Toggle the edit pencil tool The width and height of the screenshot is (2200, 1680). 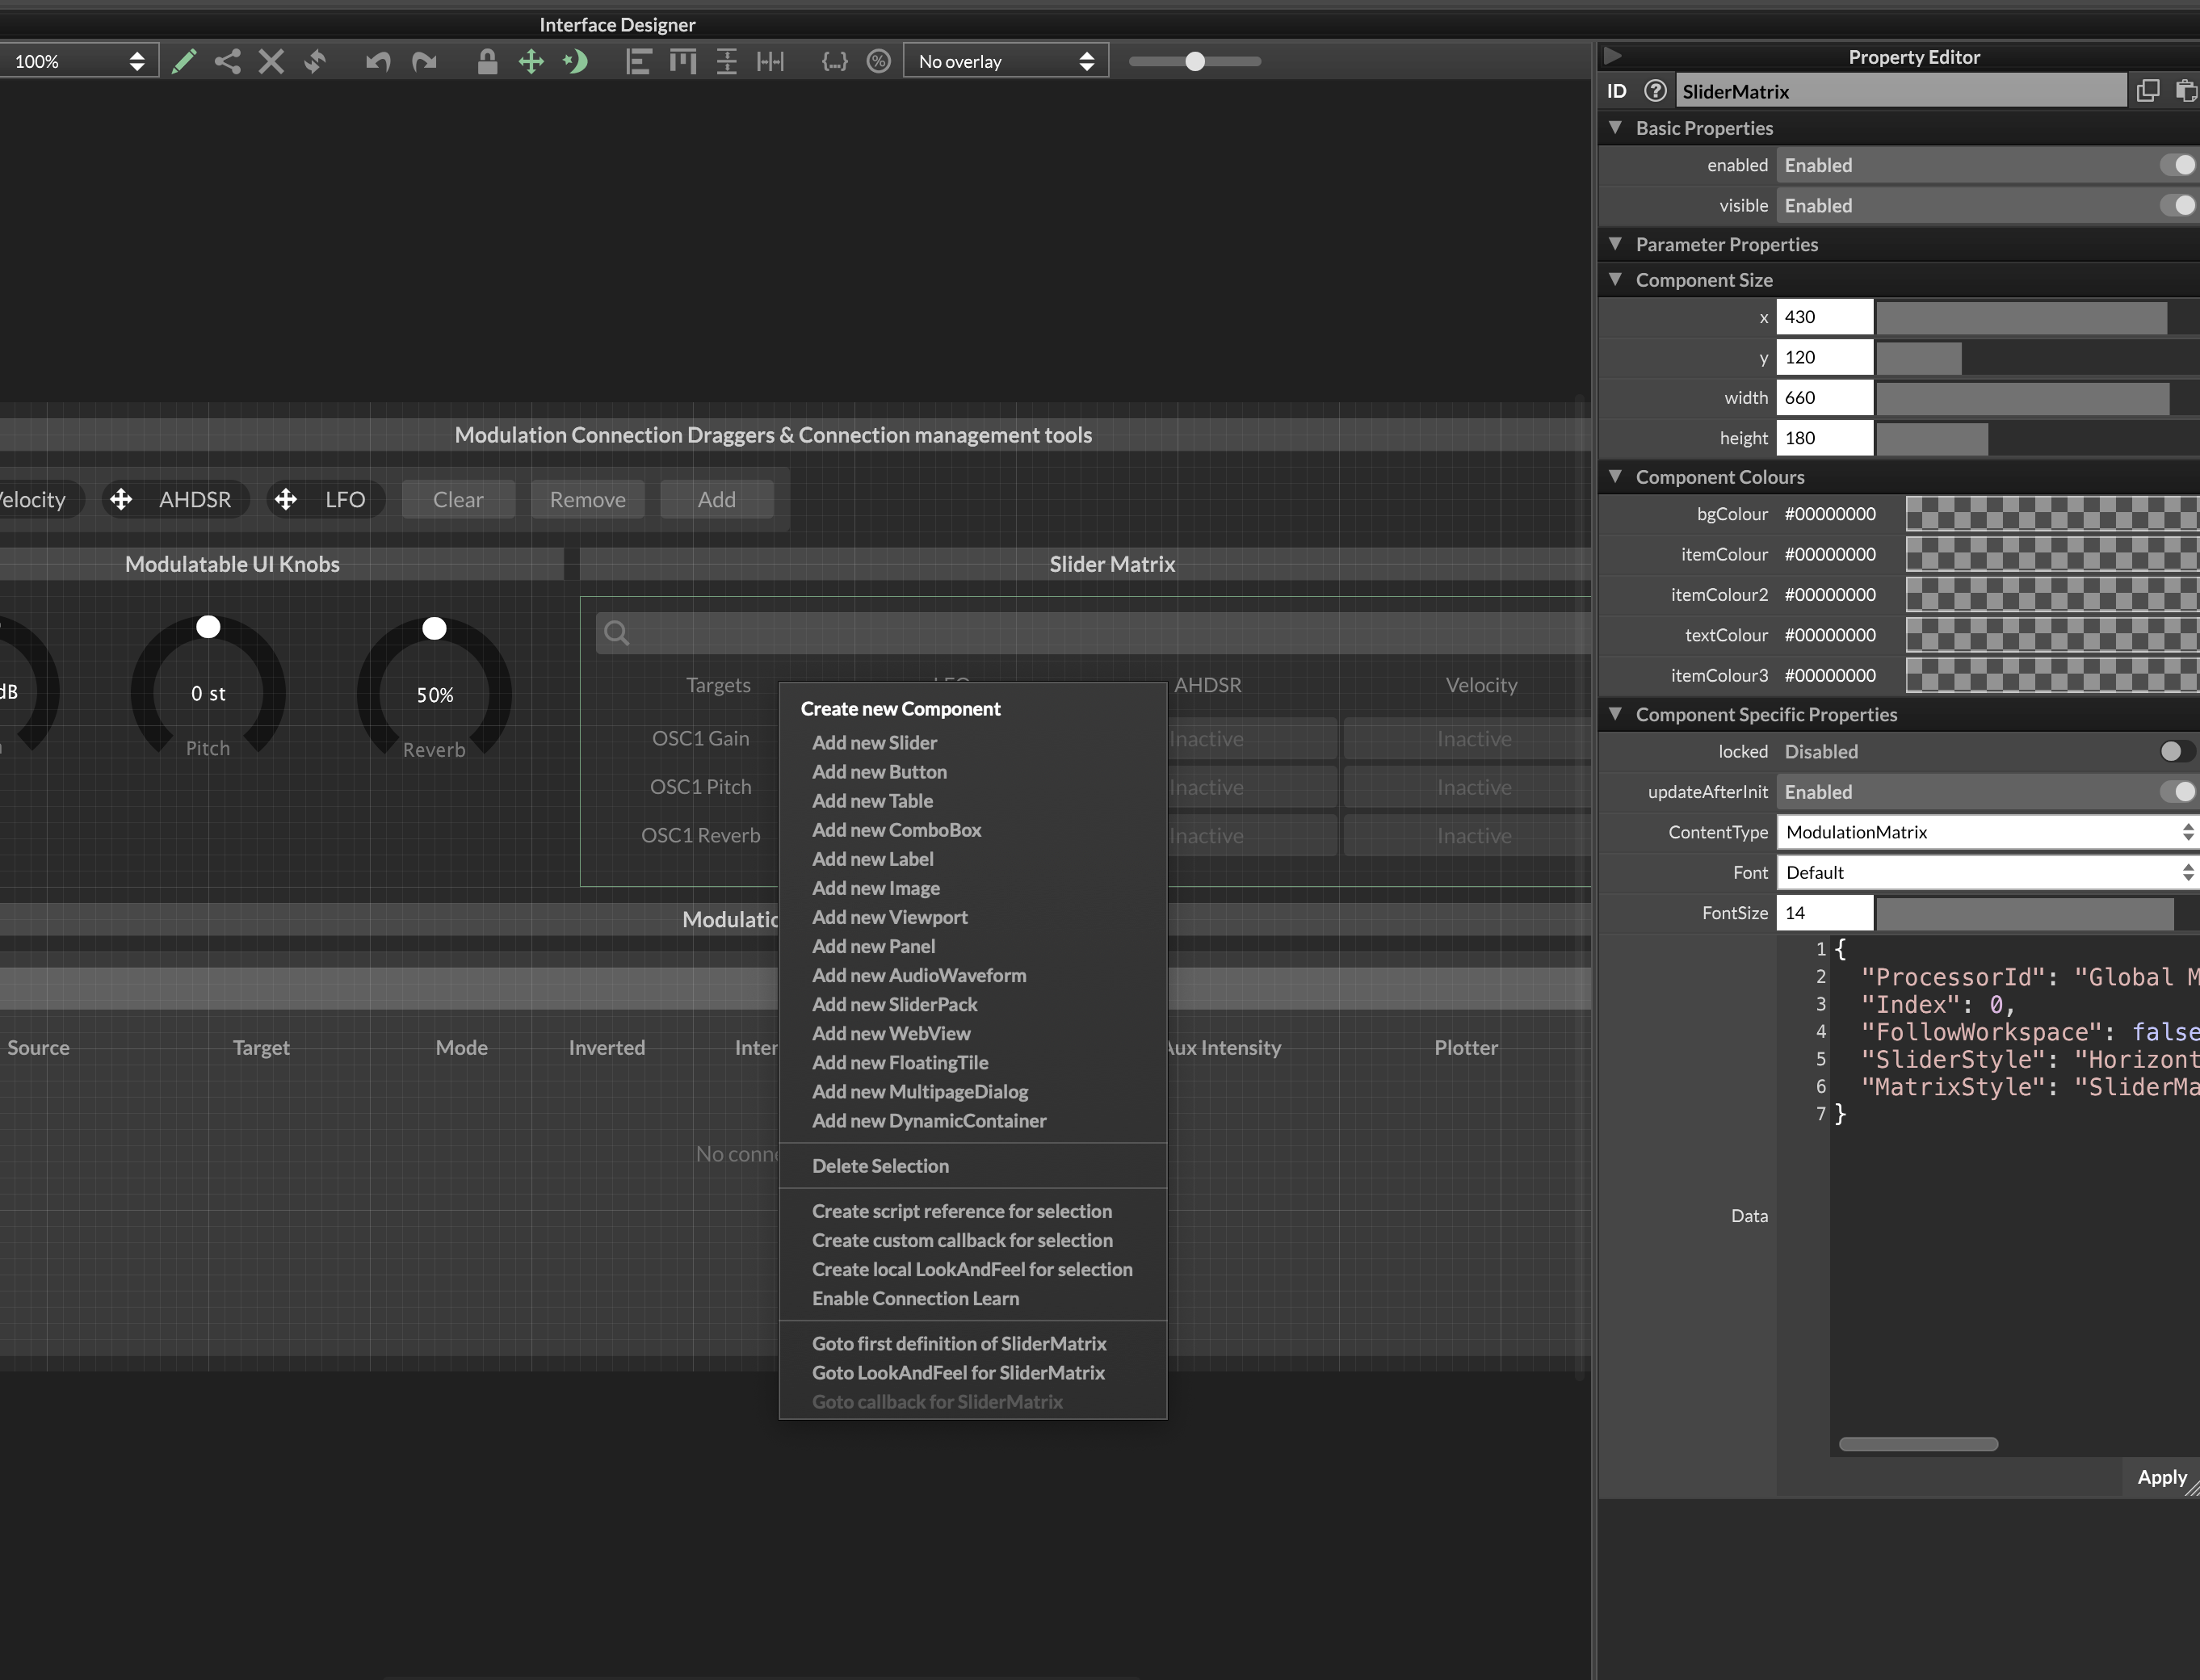[x=184, y=61]
